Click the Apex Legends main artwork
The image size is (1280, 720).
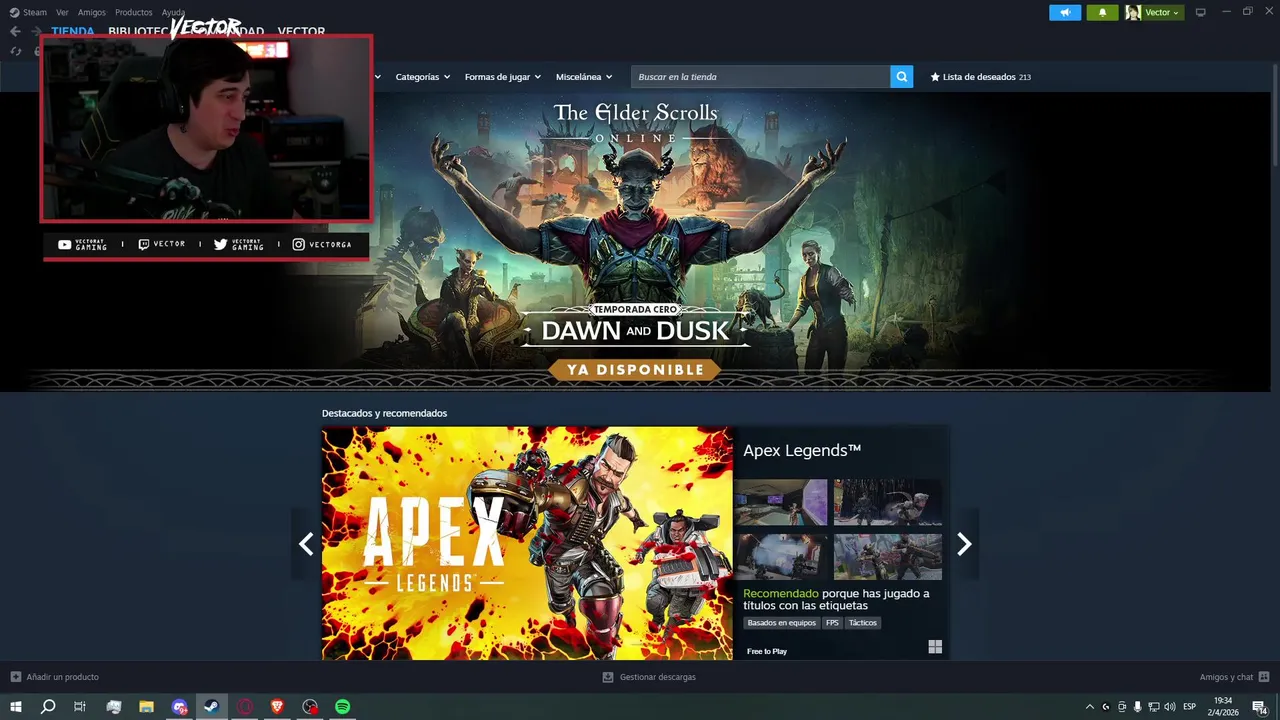click(527, 543)
